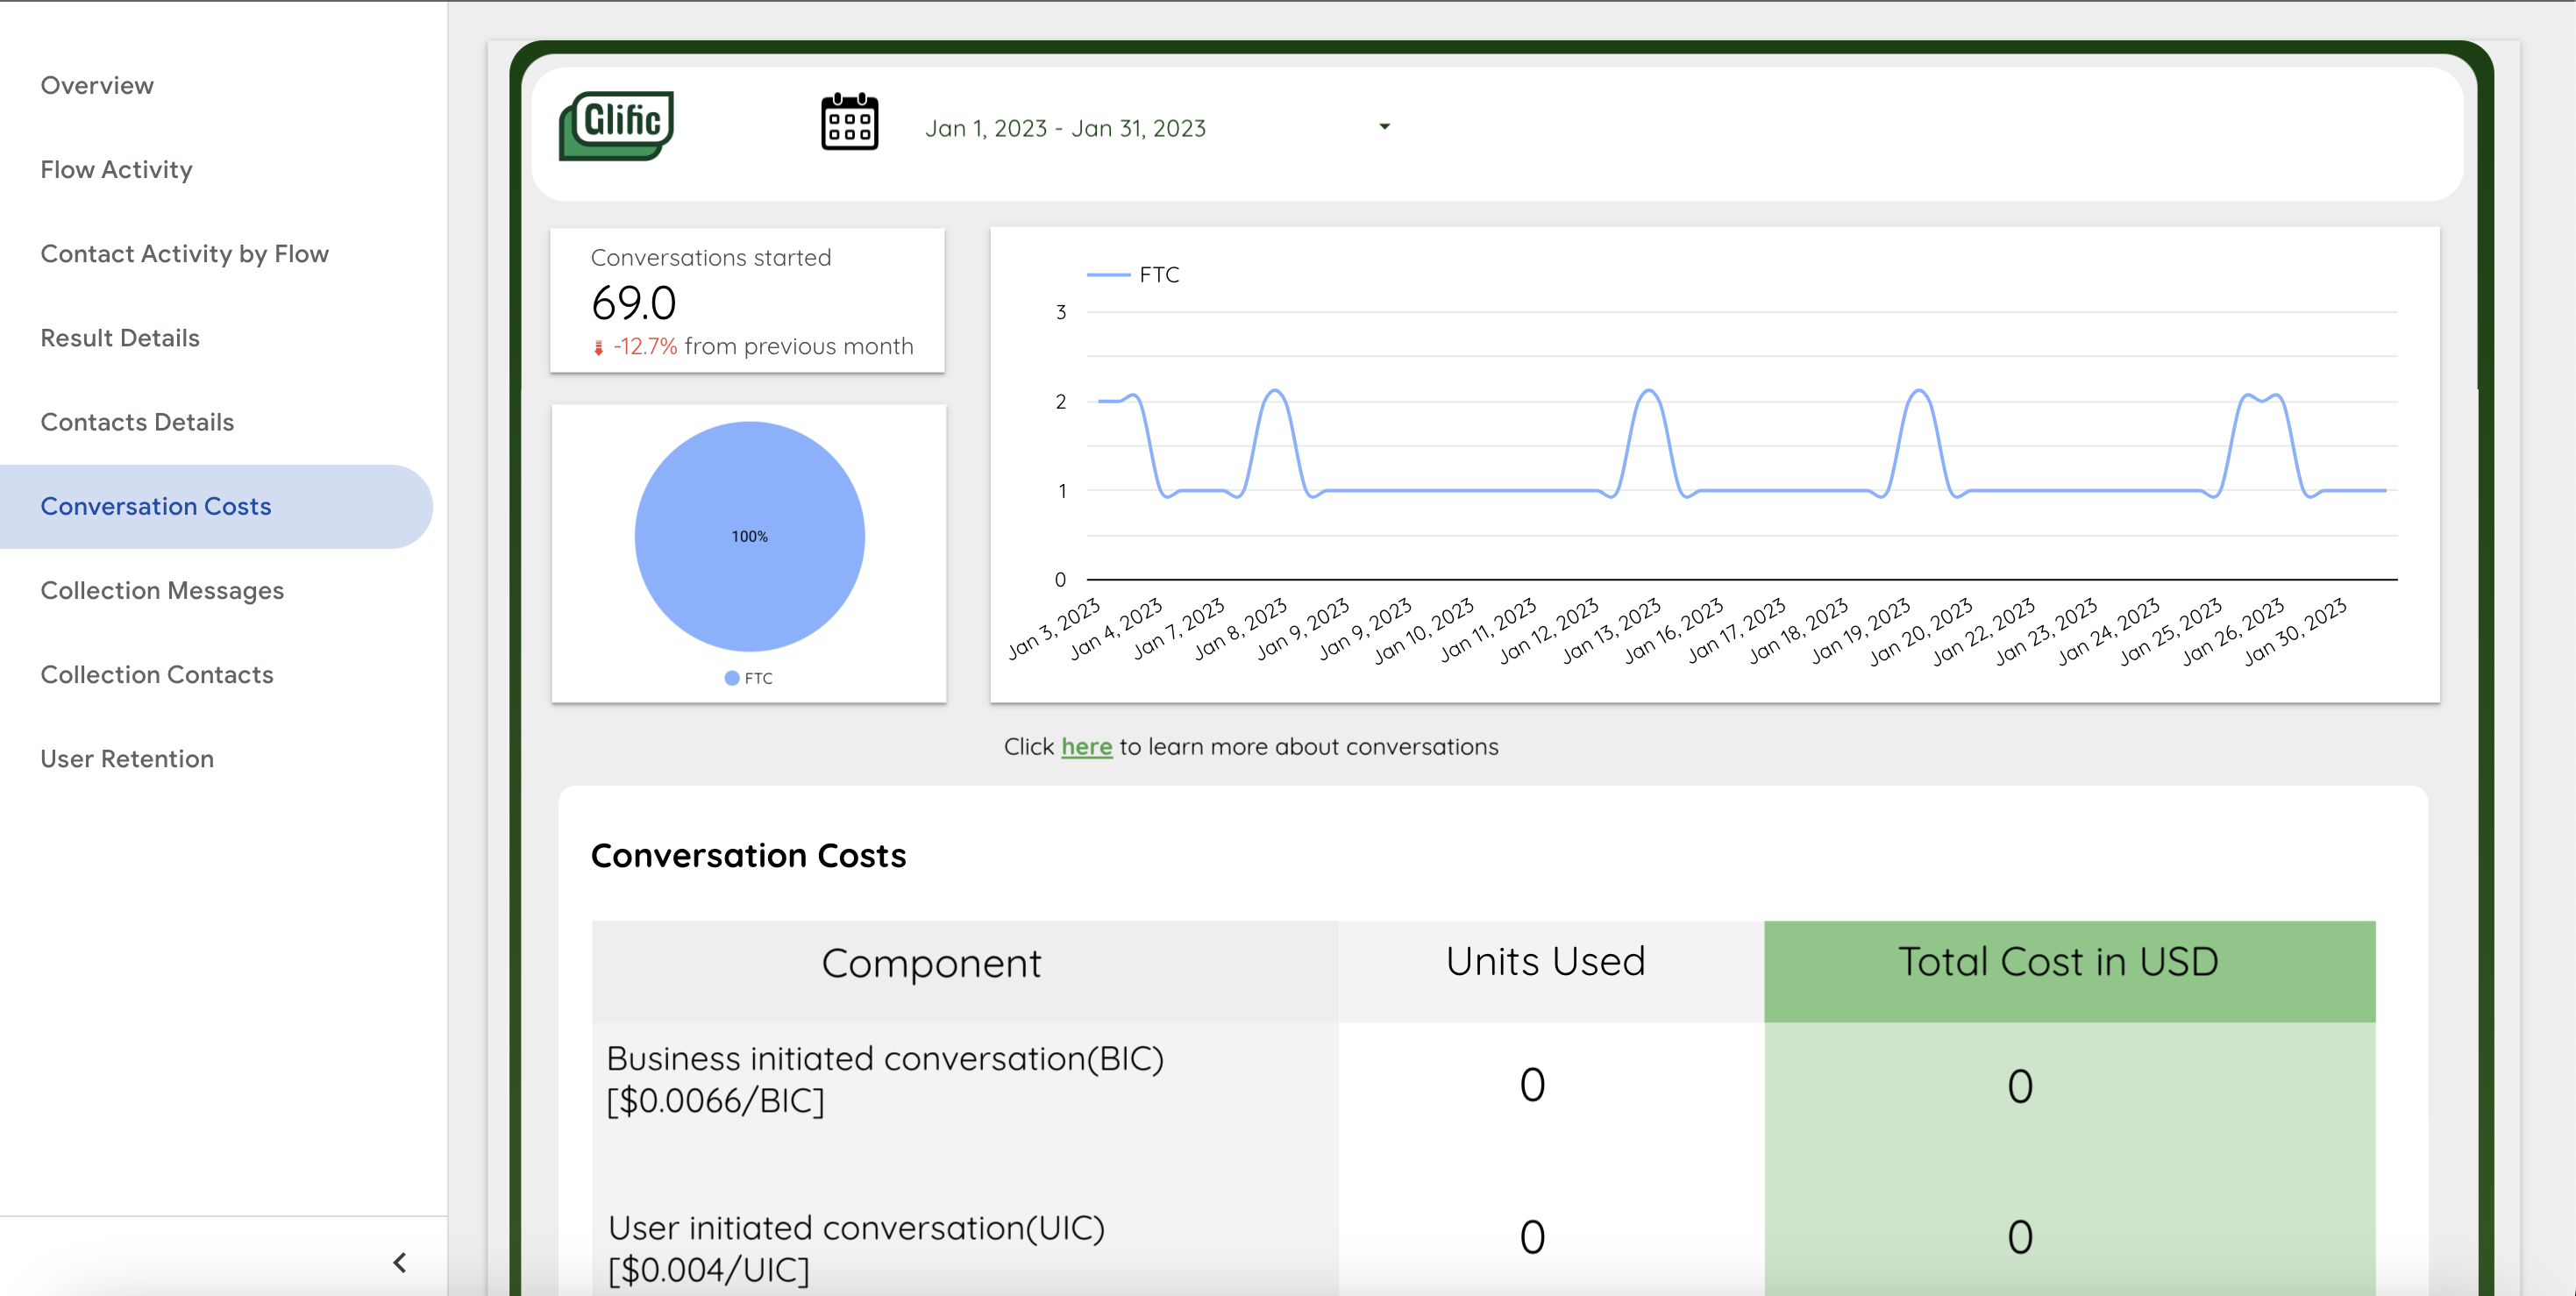Viewport: 2576px width, 1296px height.
Task: Go to Collection Contacts page
Action: (x=157, y=674)
